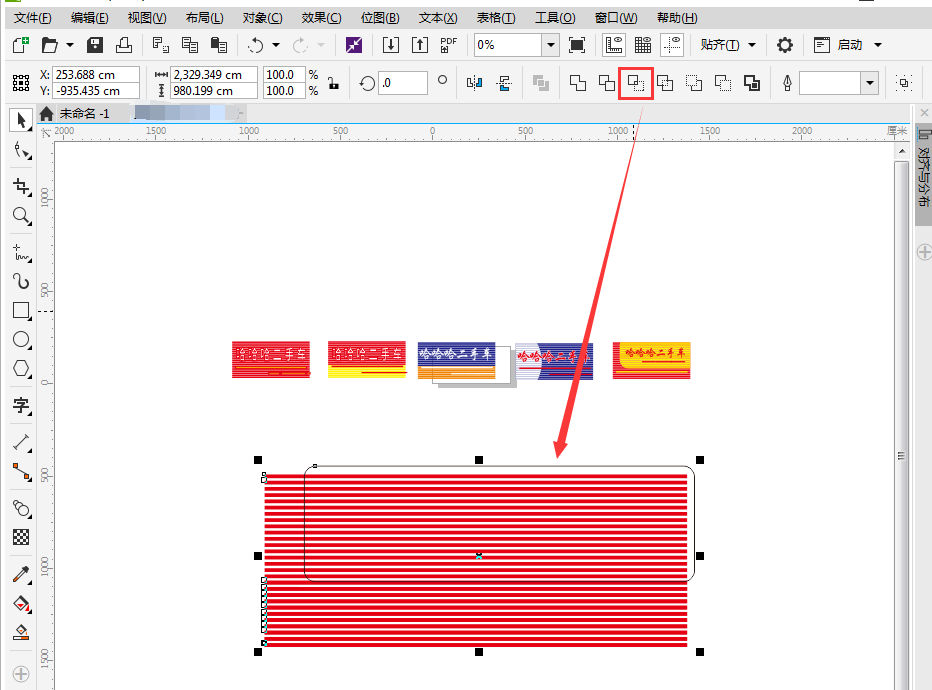Viewport: 932px width, 690px height.
Task: Select the Transparency checkerboard tool
Action: (x=21, y=537)
